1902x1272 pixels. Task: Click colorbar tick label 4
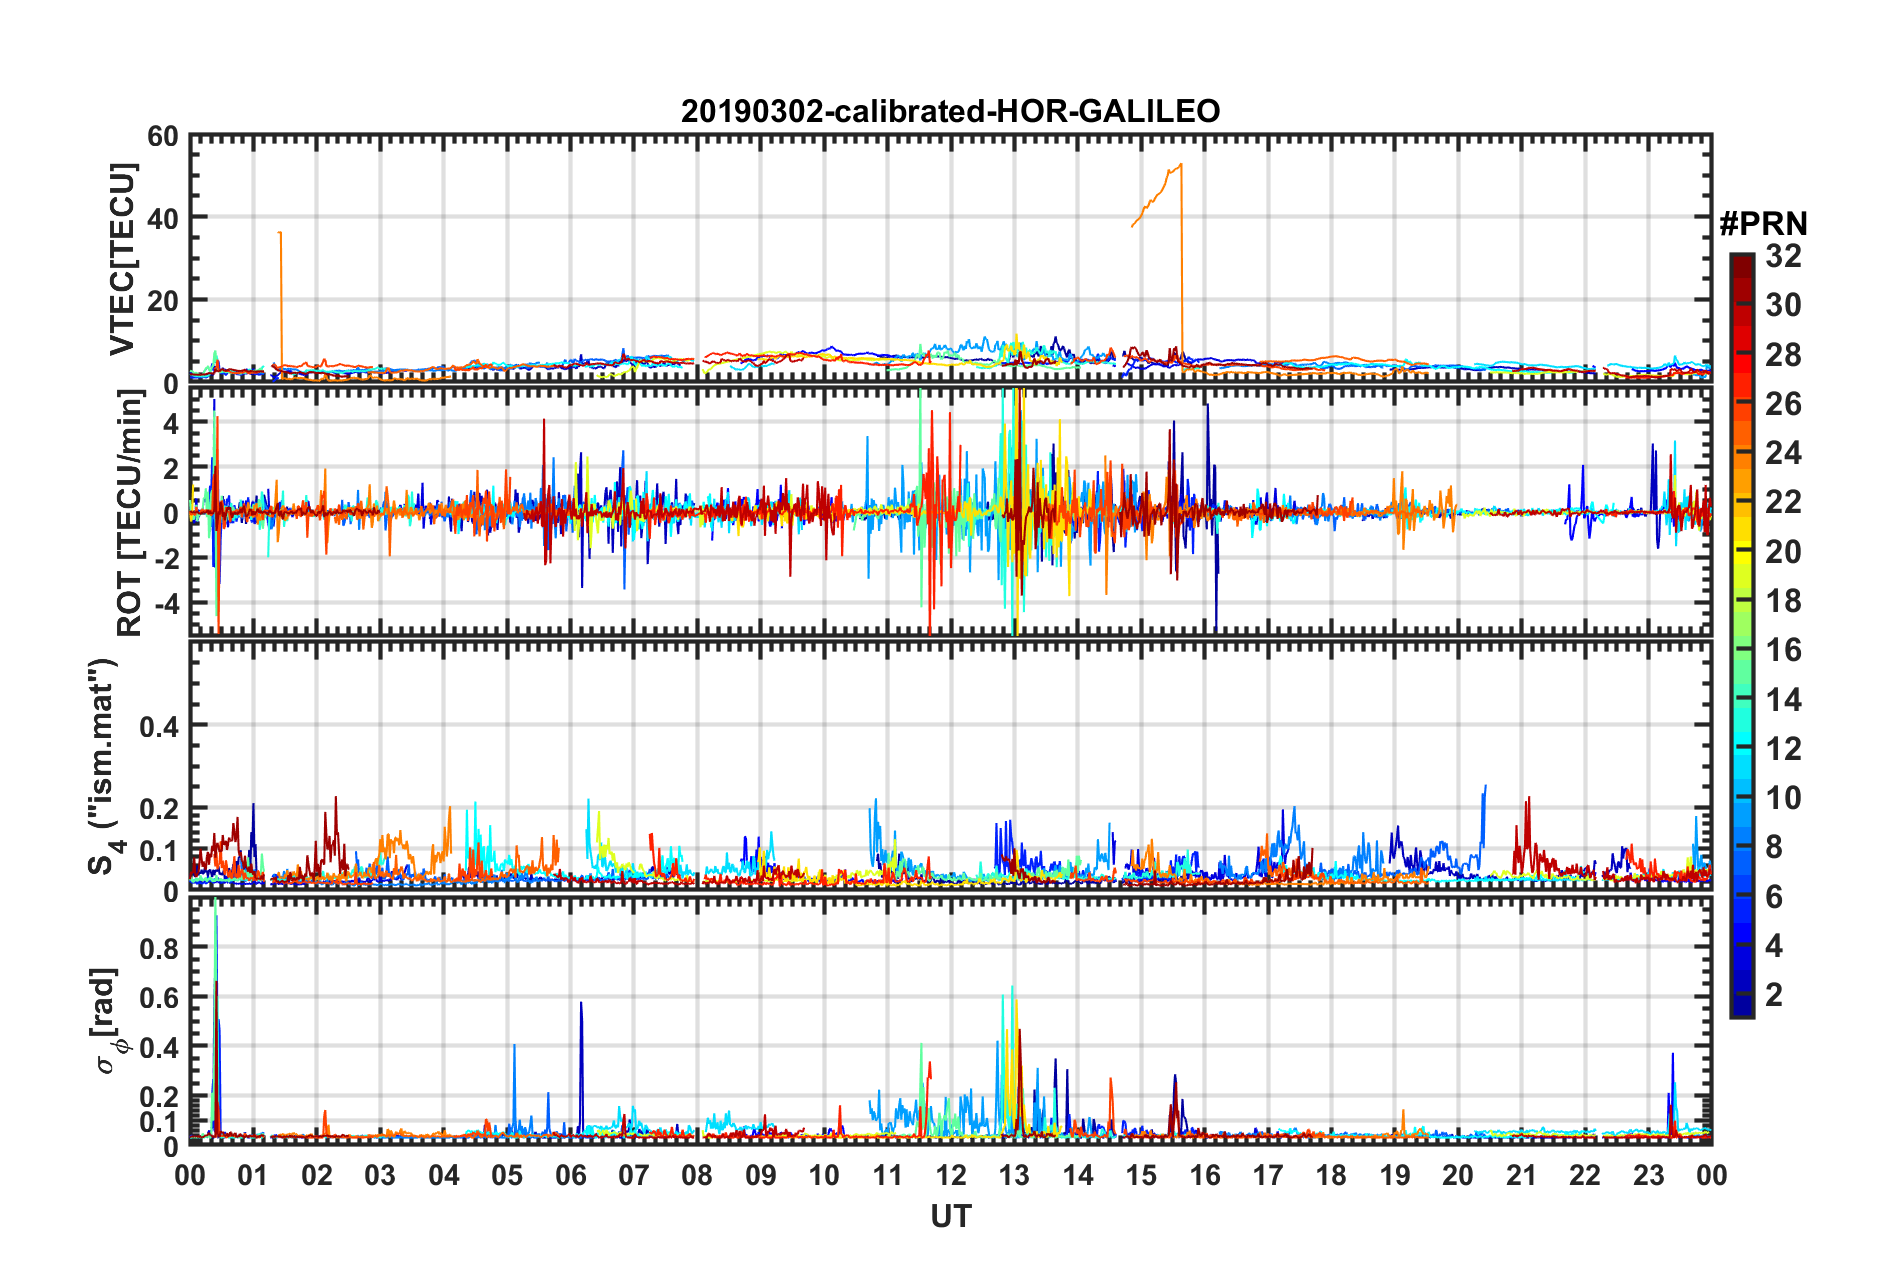[1774, 945]
